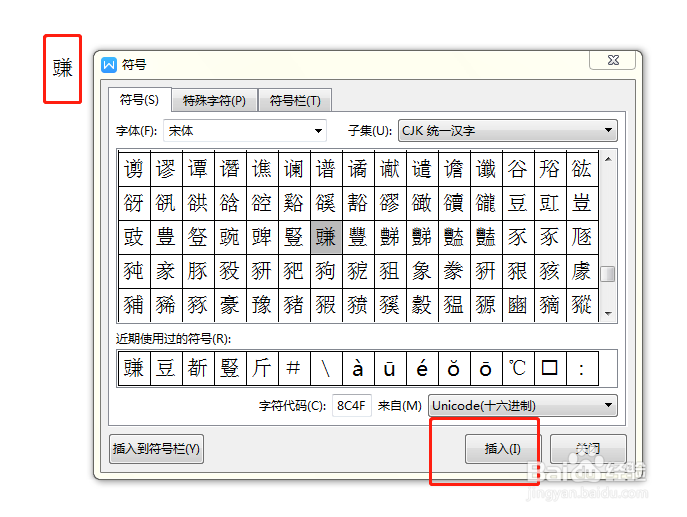Pick 豆 from the recently used symbols
Viewport: 687px width, 517px height.
coord(166,368)
